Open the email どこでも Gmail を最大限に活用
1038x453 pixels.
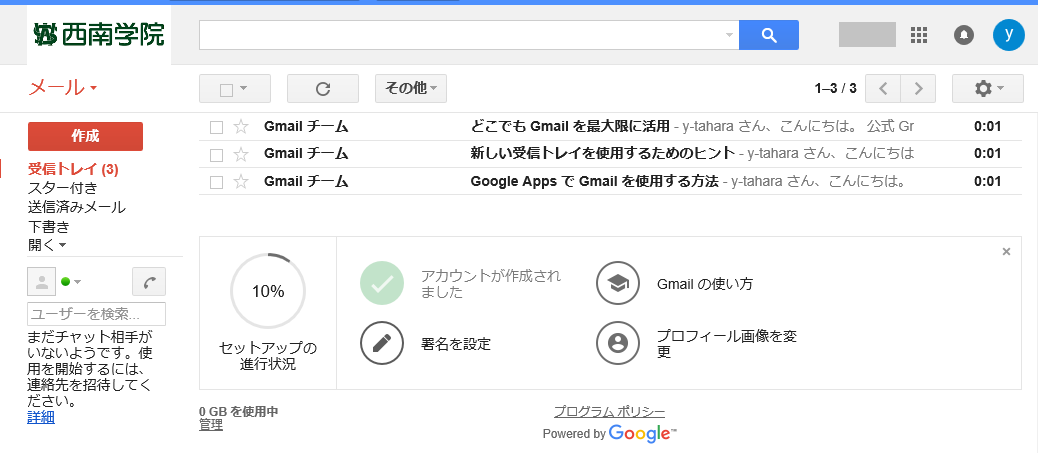[x=610, y=126]
